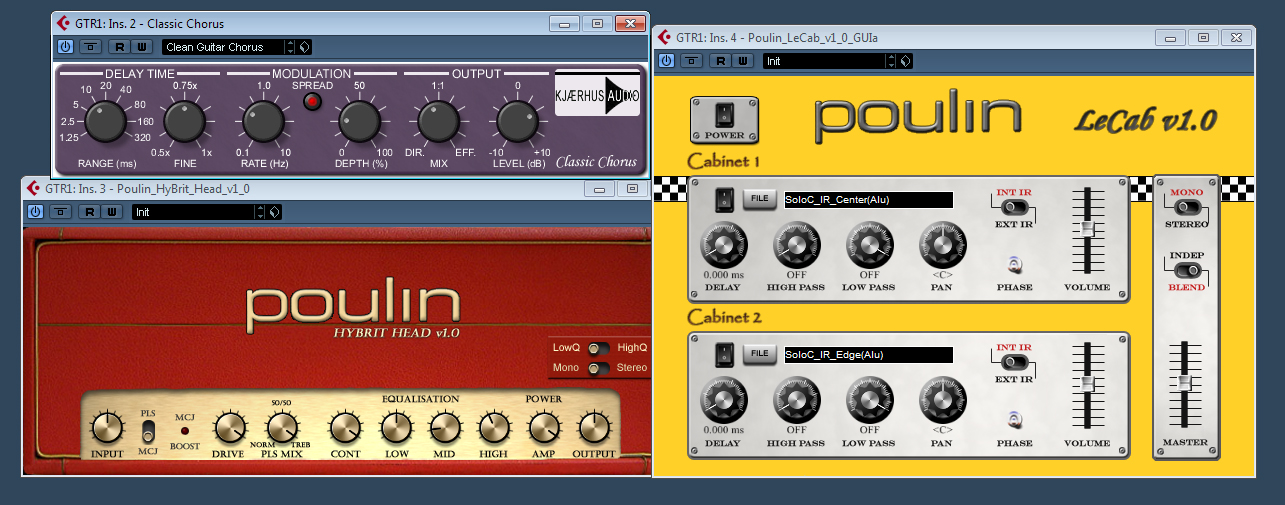Click the Master volume fader in LeCab
1285x505 pixels.
click(x=1186, y=383)
